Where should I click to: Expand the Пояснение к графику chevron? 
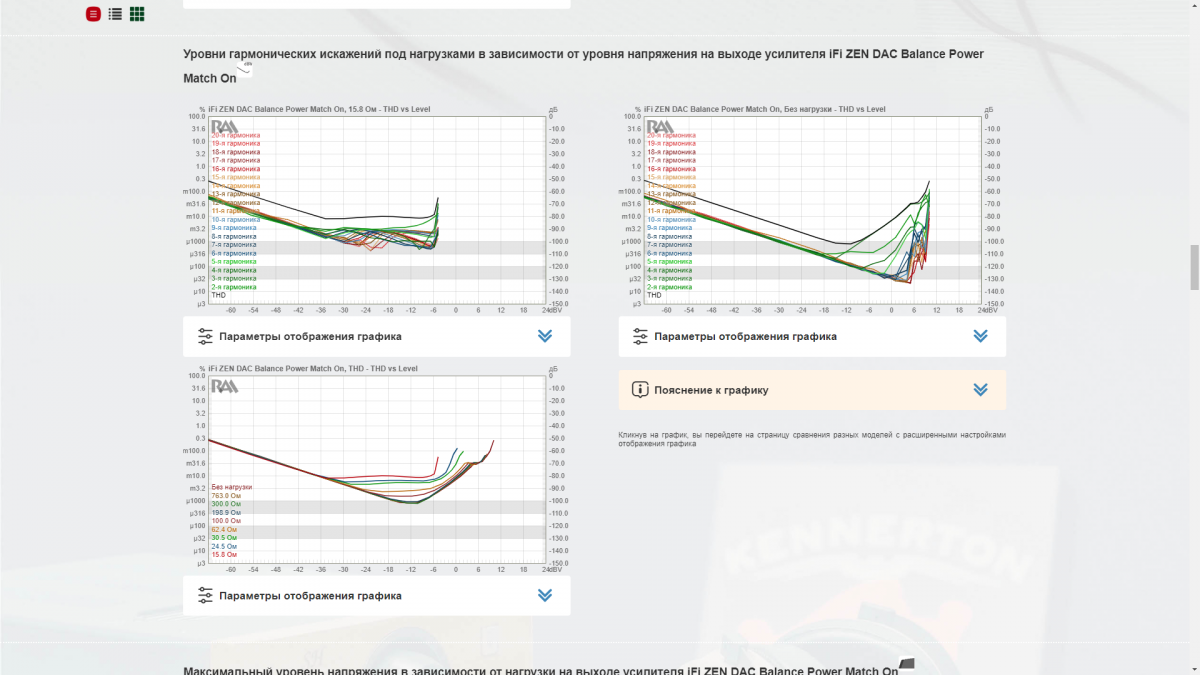tap(980, 390)
